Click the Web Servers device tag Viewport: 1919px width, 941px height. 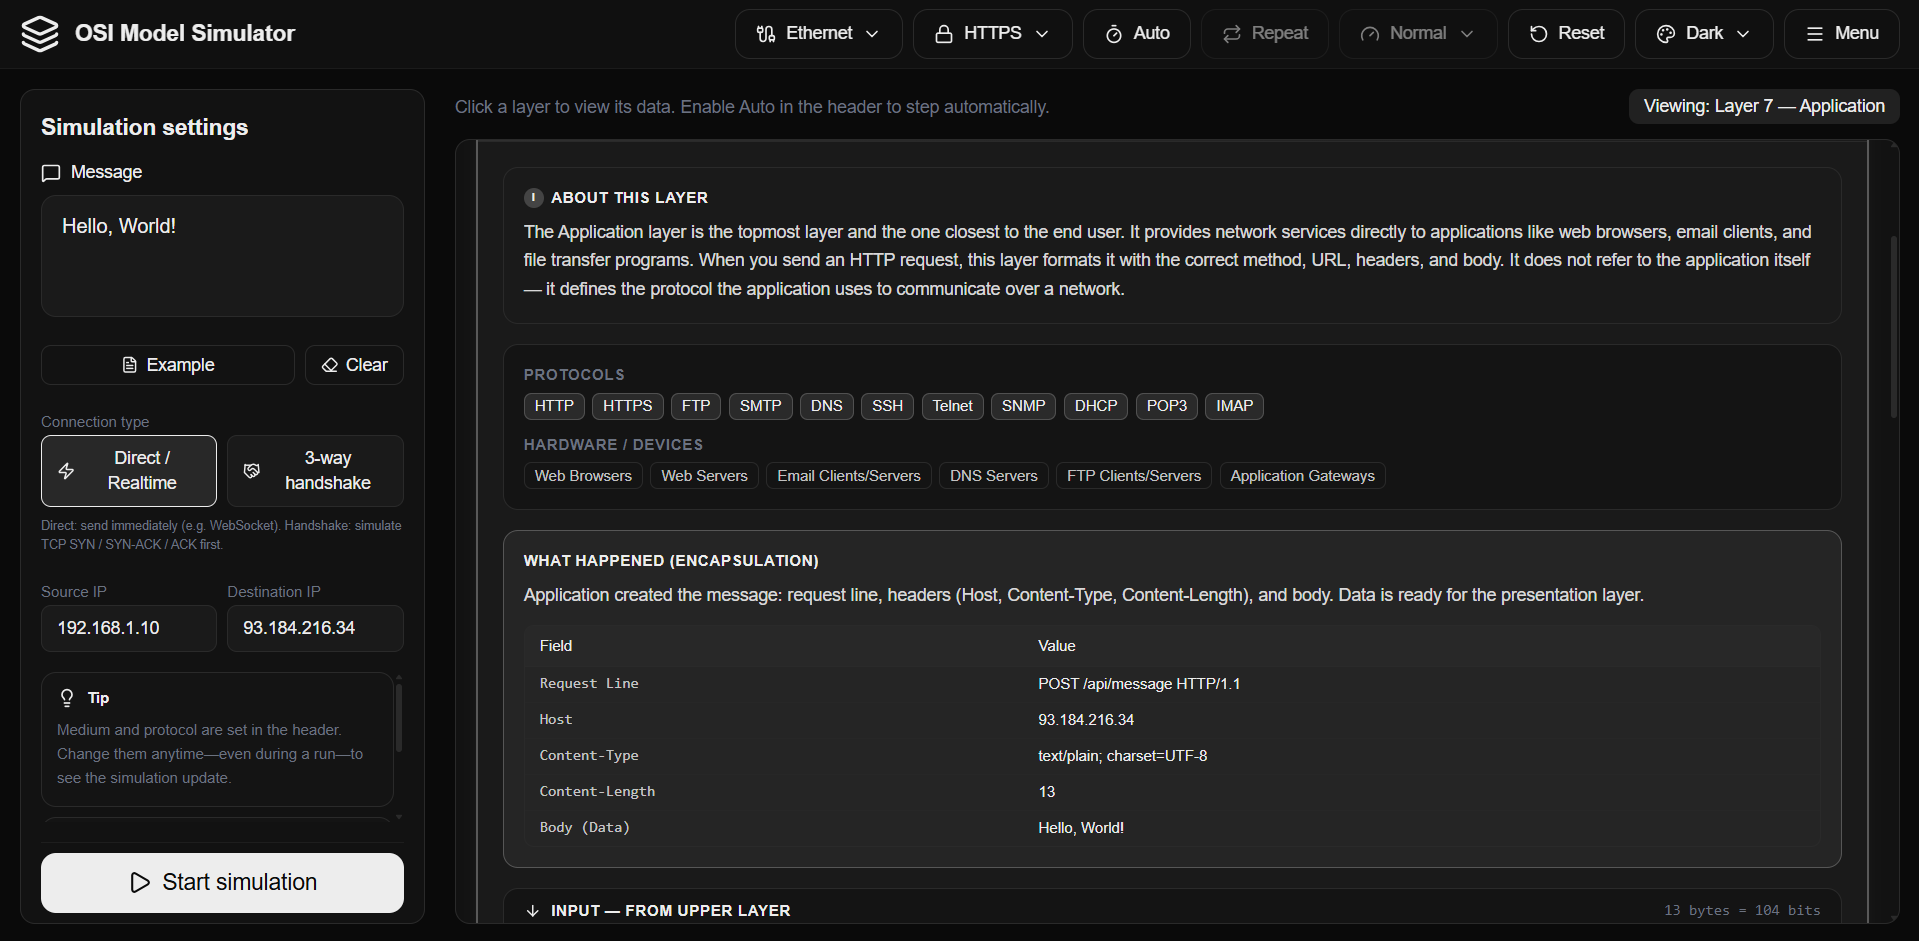tap(705, 476)
